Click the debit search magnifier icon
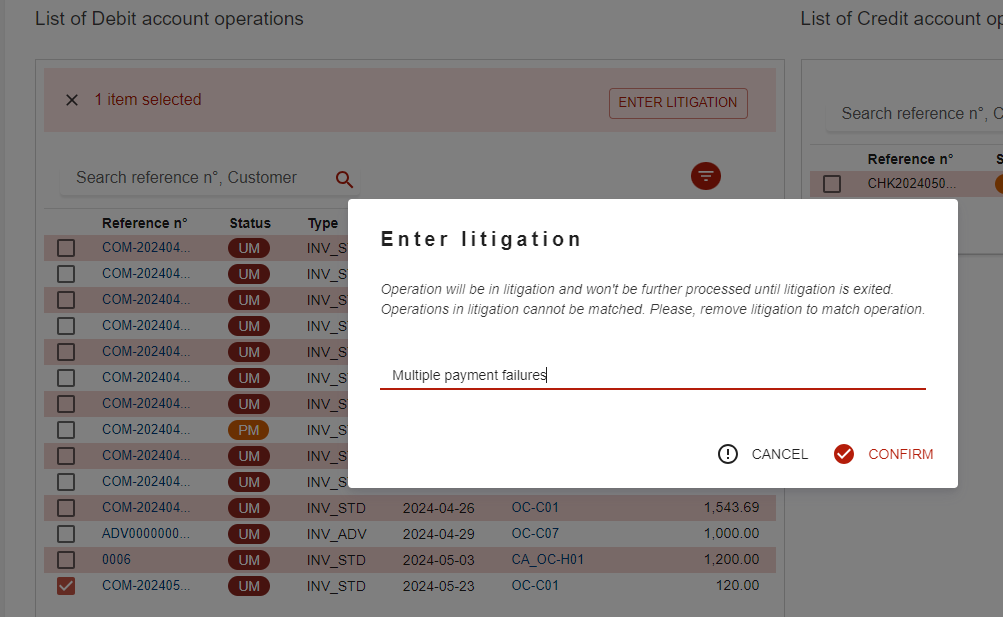 pyautogui.click(x=344, y=179)
